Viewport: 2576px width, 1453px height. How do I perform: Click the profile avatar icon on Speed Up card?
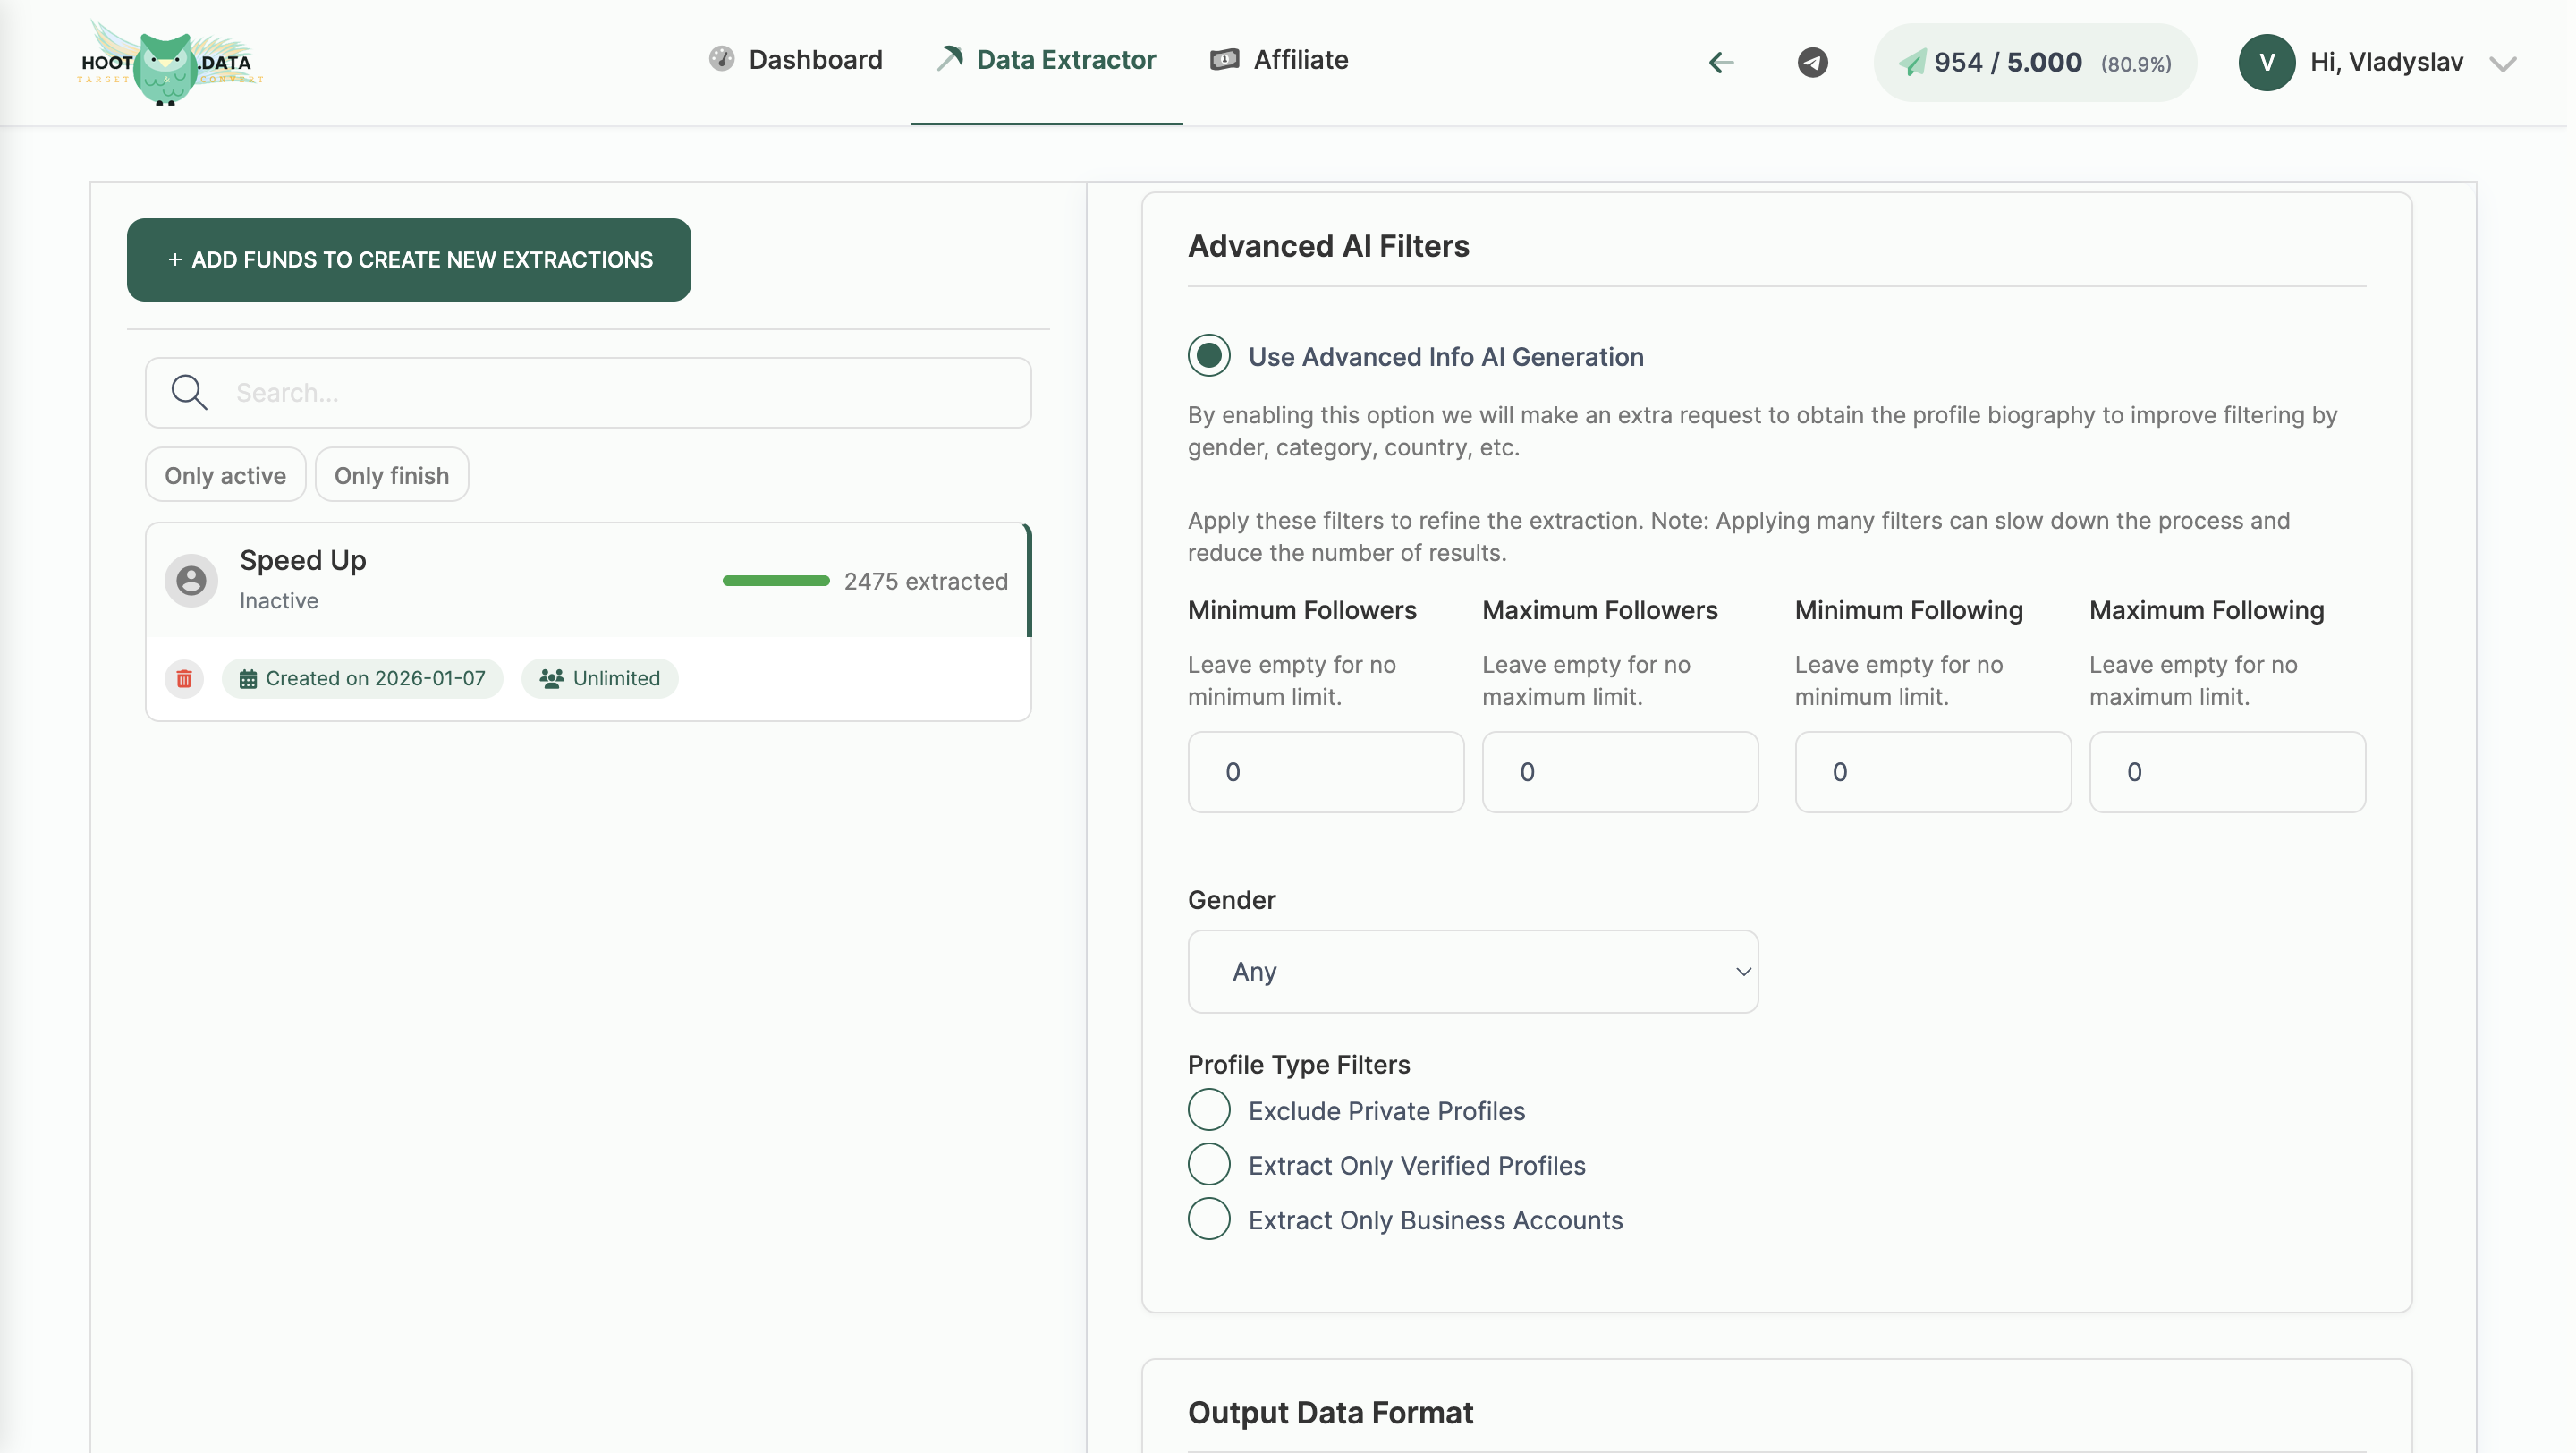pos(190,580)
